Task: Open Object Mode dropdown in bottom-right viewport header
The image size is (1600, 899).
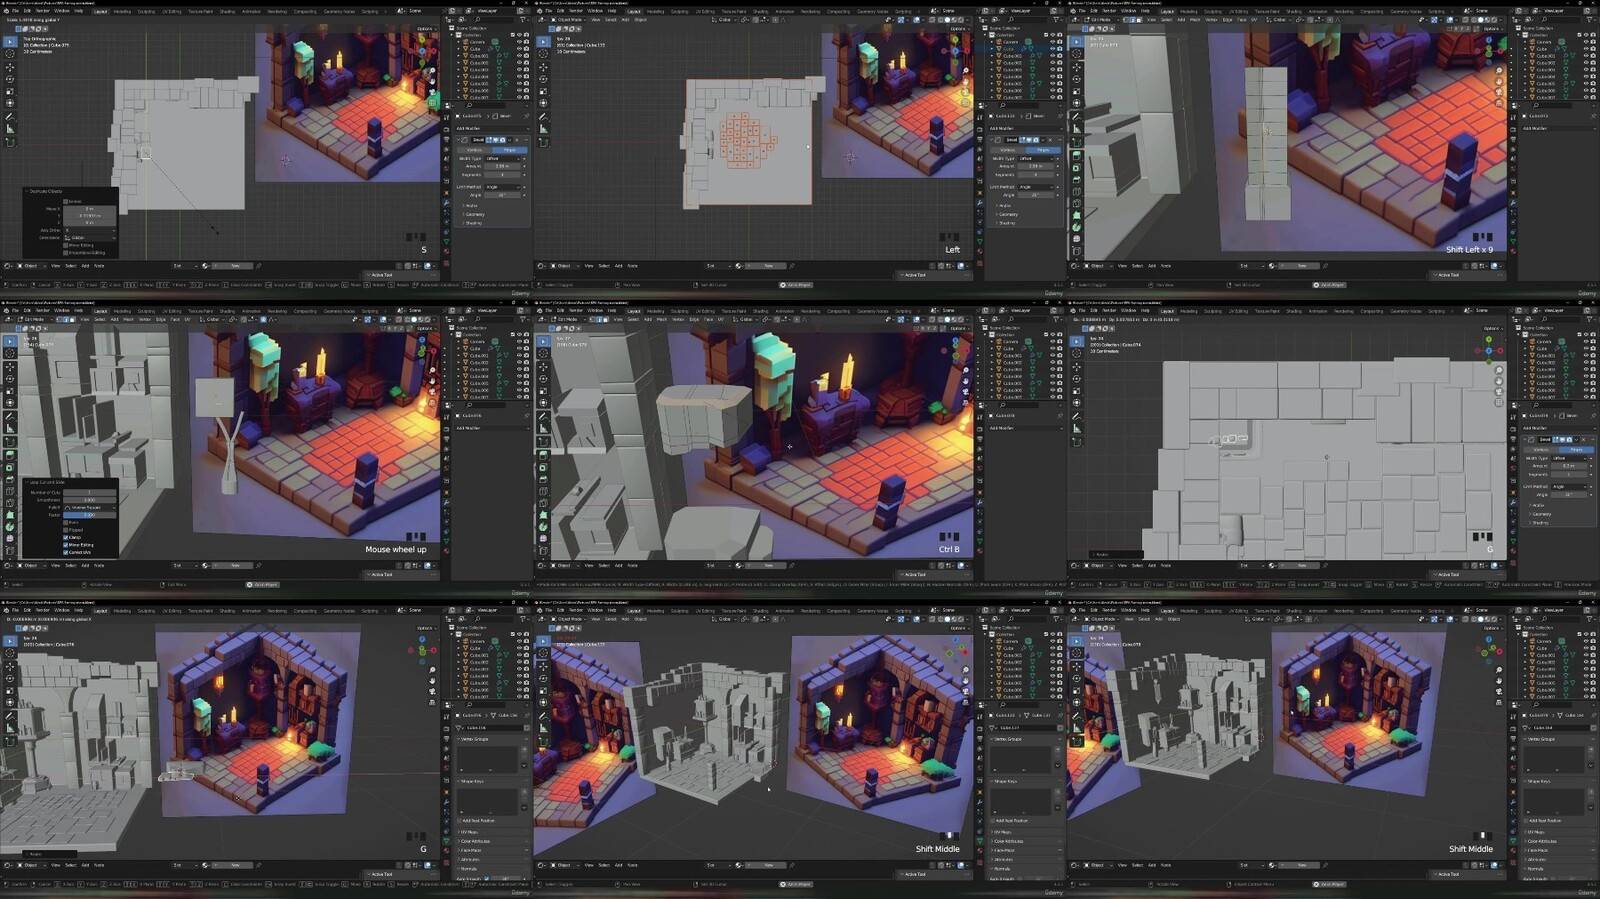Action: coord(1103,619)
